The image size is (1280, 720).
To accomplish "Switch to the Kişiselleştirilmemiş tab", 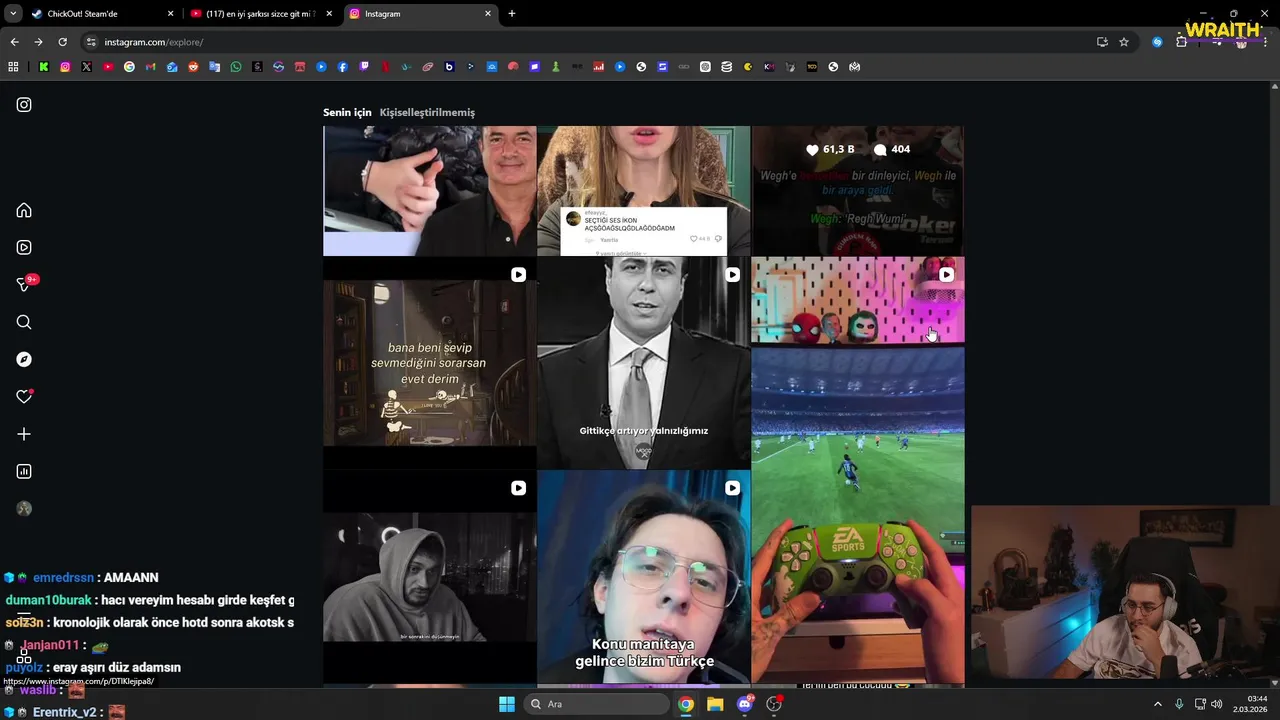I will [x=427, y=112].
